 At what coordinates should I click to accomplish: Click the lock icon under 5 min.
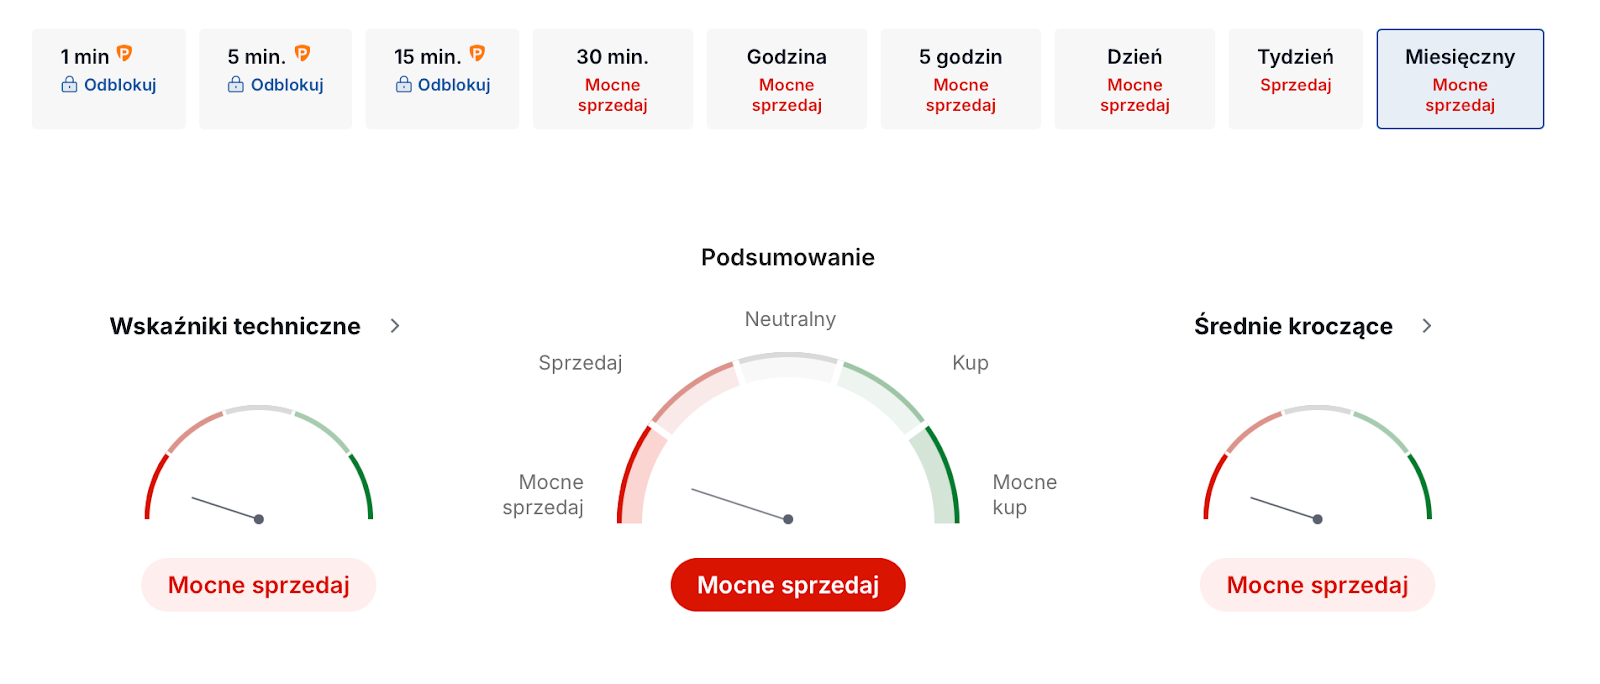pos(236,85)
